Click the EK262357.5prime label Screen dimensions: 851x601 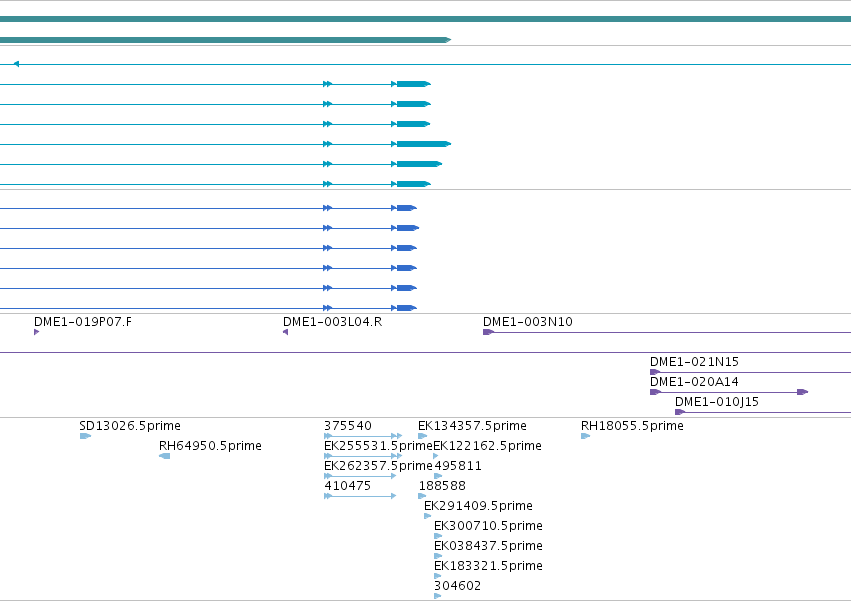coord(378,466)
